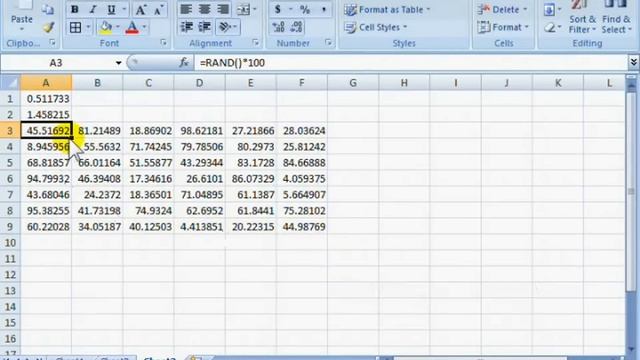
Task: Toggle Italic formatting
Action: (x=93, y=9)
